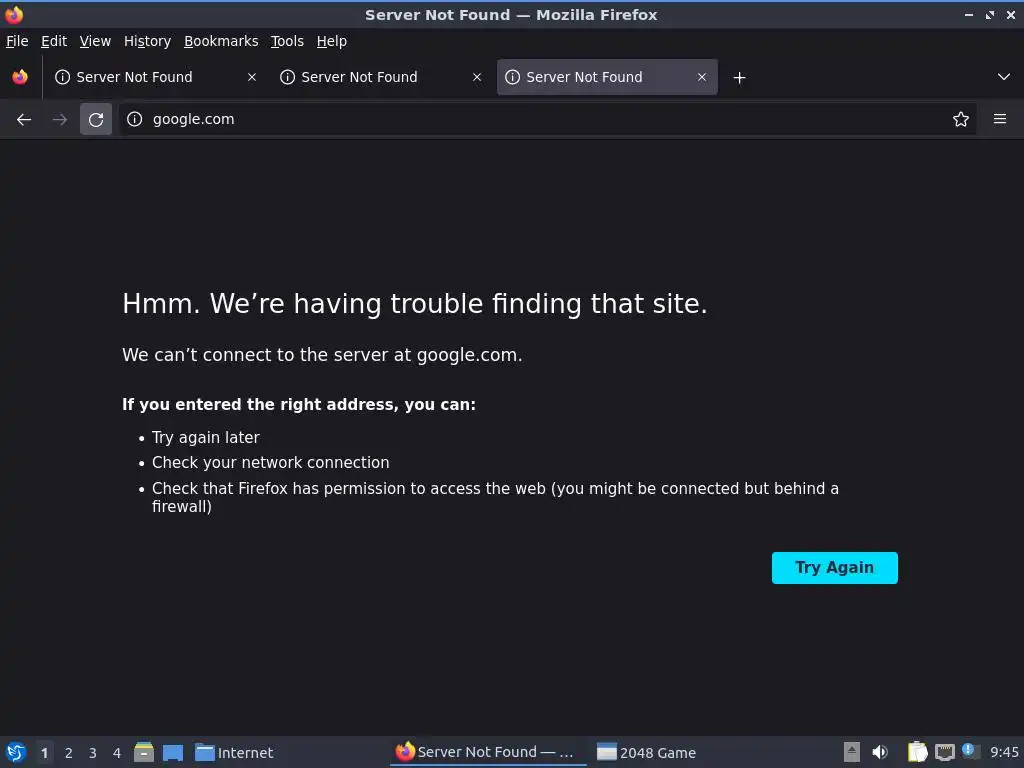1024x768 pixels.
Task: Close the first Server Not Found tab
Action: click(252, 77)
